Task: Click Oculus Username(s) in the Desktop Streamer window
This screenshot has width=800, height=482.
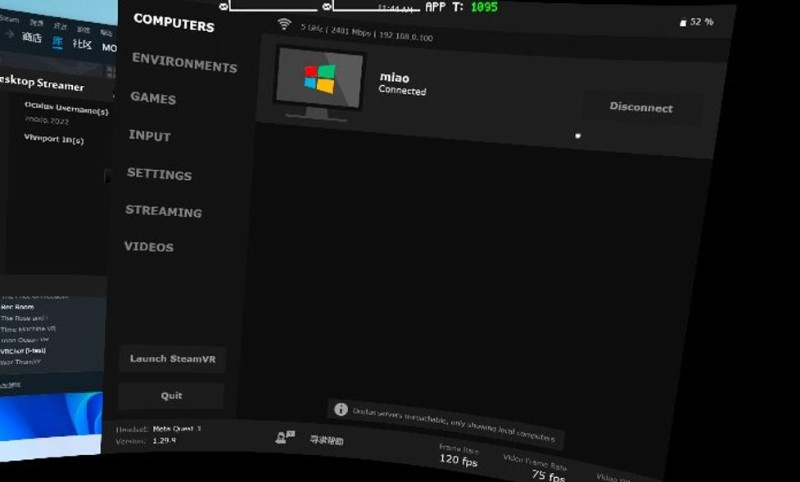Action: point(66,108)
